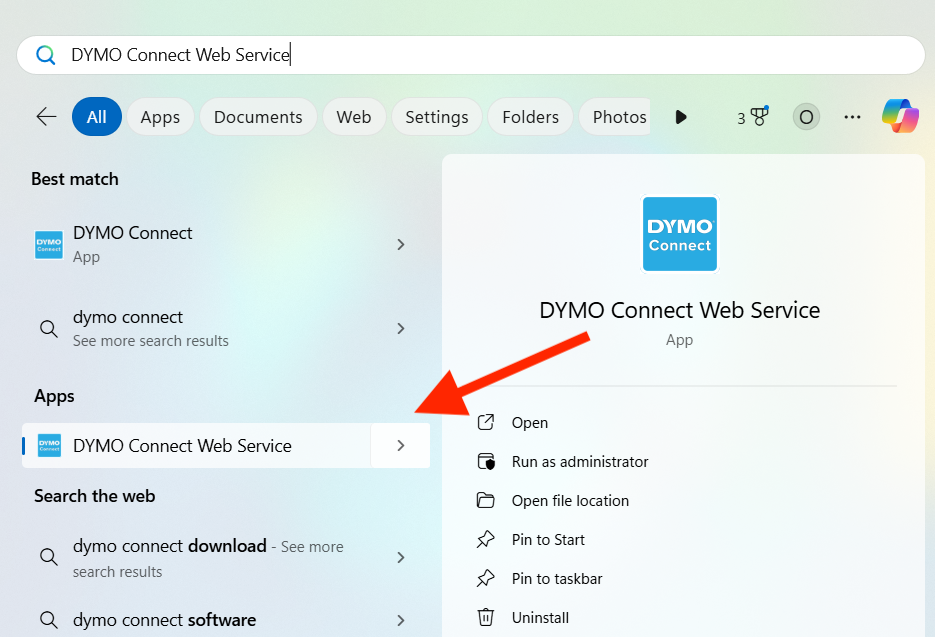Viewport: 935px width, 637px height.
Task: Select the All filter tab
Action: tap(97, 117)
